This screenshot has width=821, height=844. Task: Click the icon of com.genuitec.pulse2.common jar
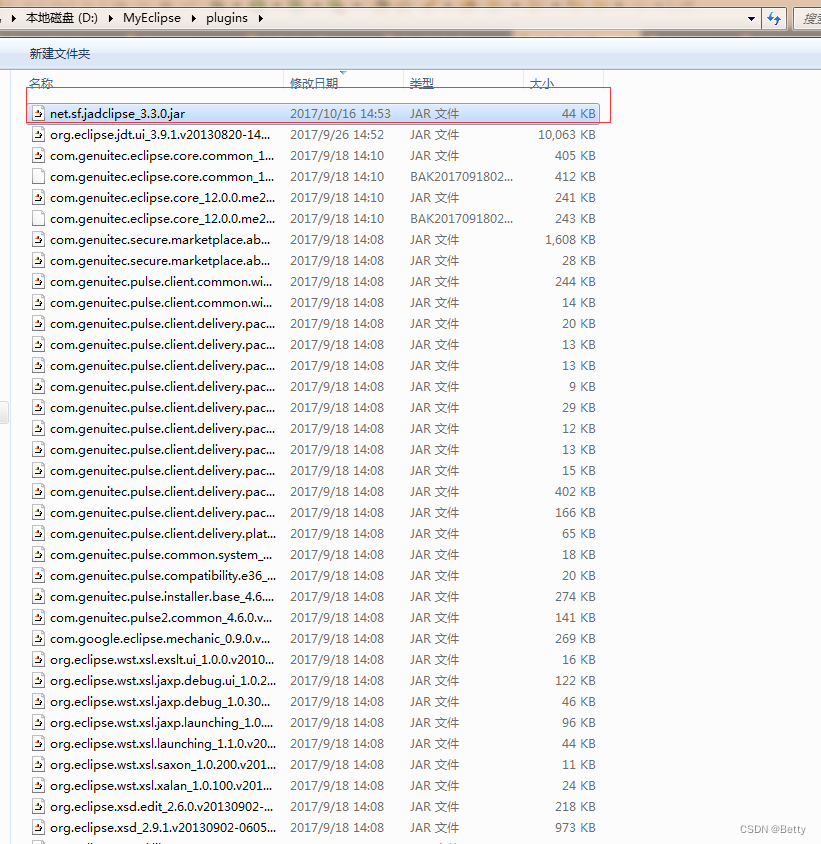coord(38,617)
